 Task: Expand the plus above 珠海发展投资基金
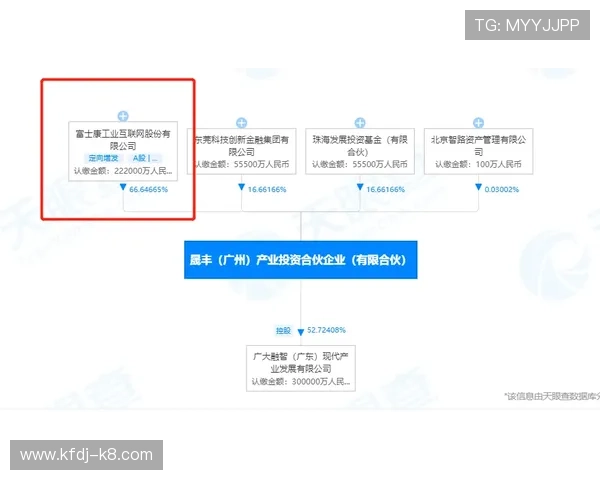pos(360,122)
